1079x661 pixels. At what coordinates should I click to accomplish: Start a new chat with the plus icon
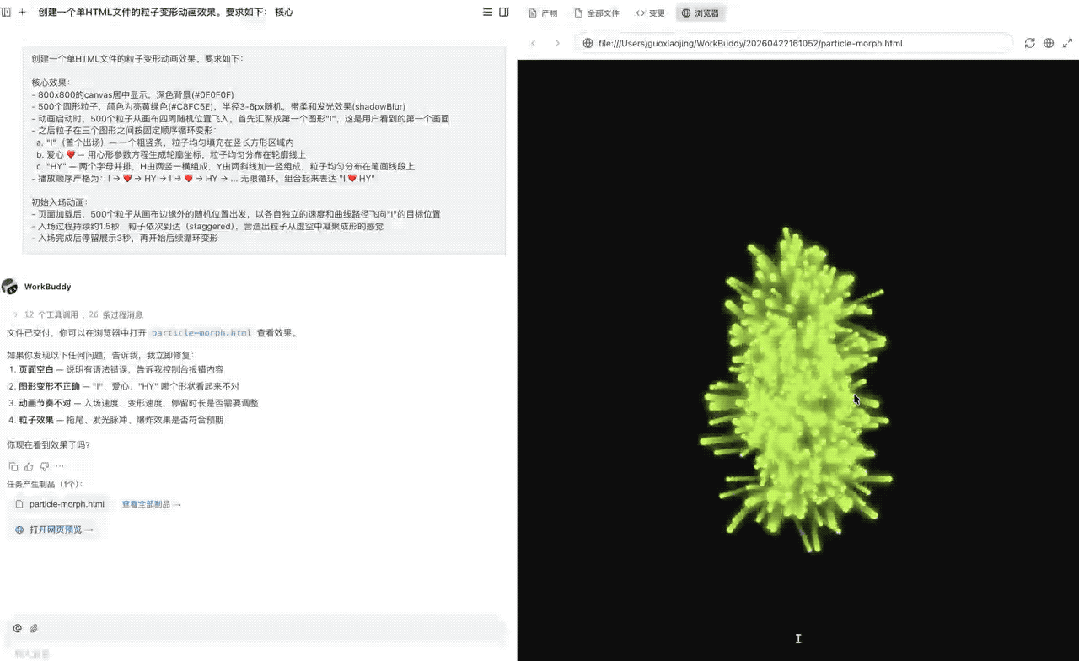tap(22, 12)
